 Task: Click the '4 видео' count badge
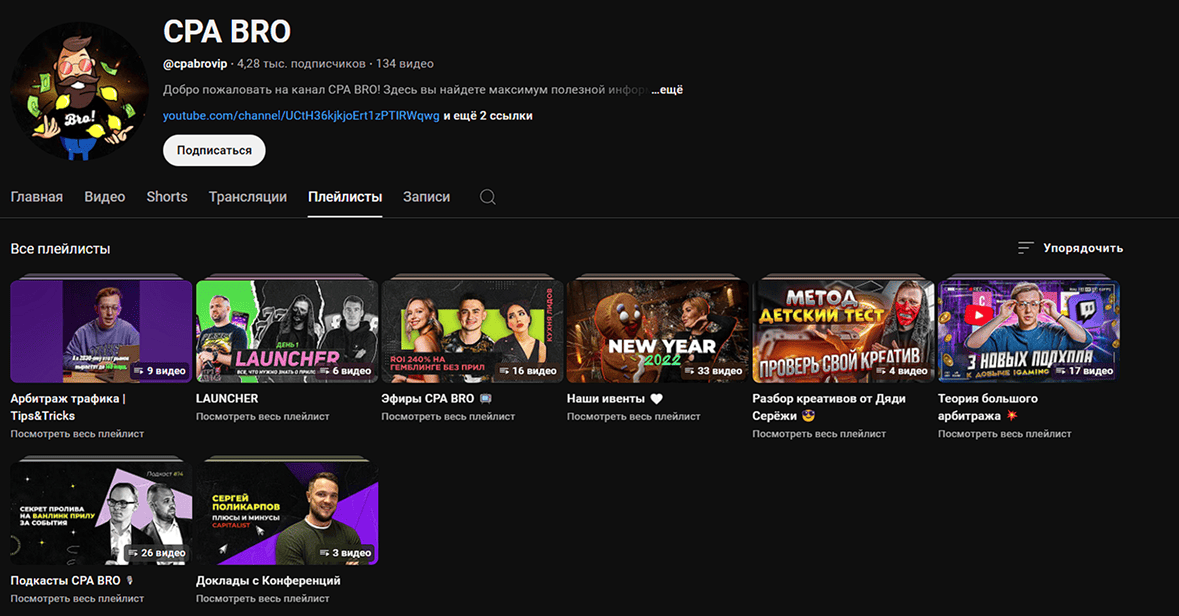[902, 371]
